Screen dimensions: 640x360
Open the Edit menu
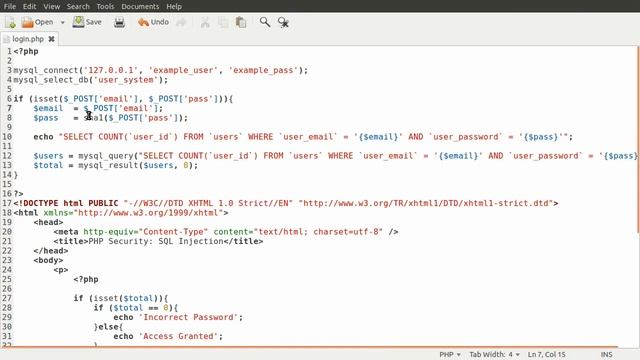coord(29,7)
